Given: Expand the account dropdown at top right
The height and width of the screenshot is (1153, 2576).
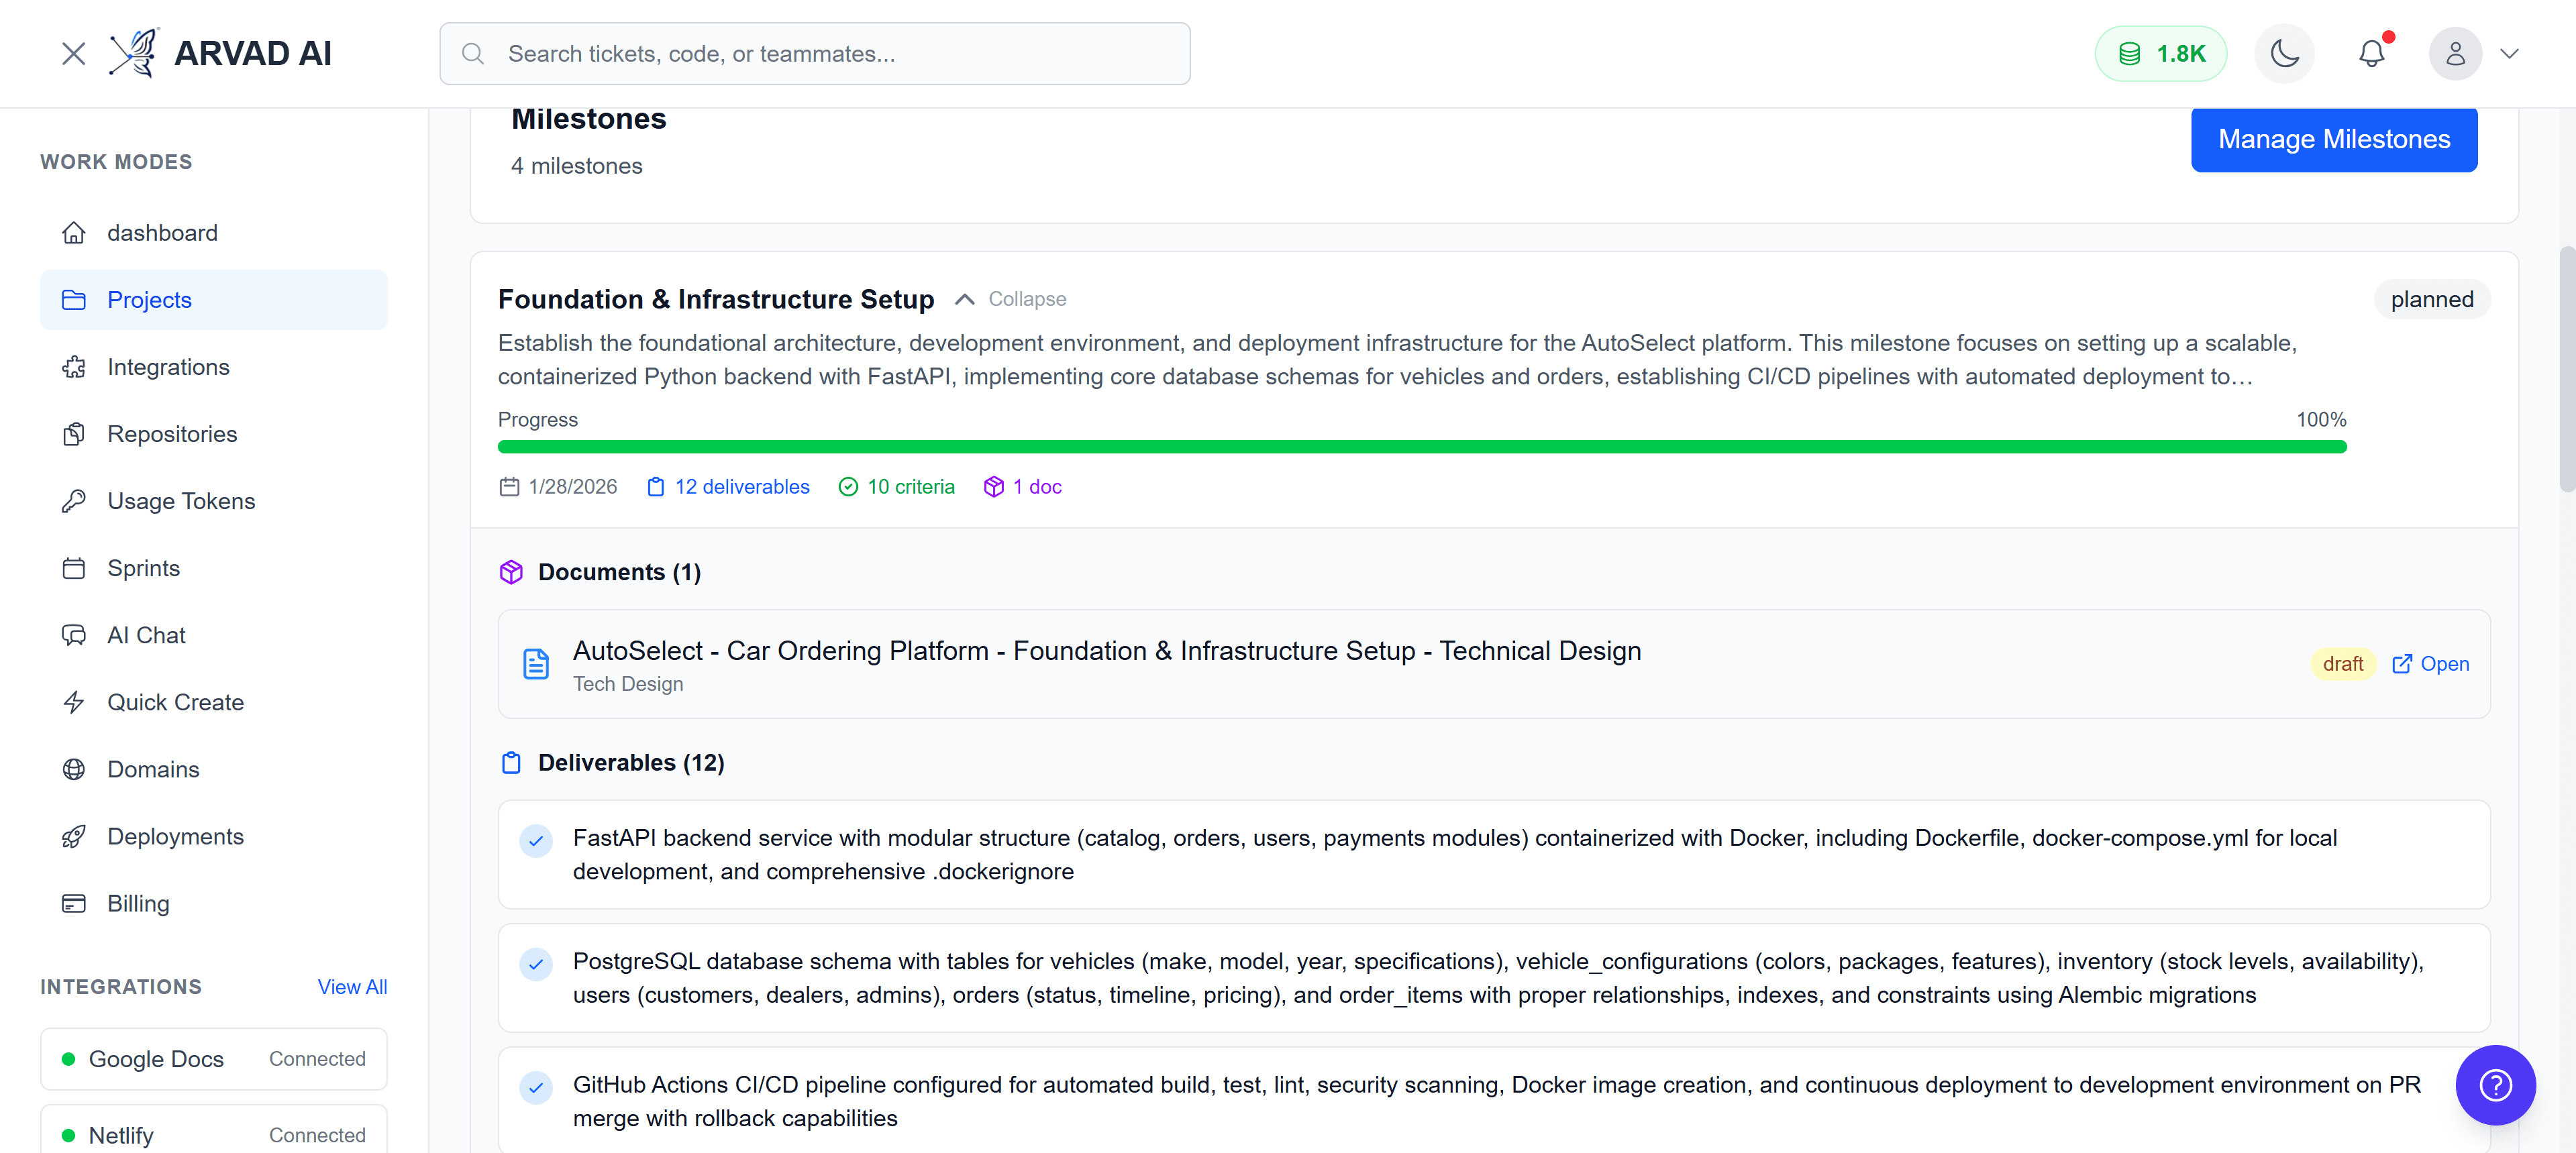Looking at the screenshot, I should click(2511, 53).
